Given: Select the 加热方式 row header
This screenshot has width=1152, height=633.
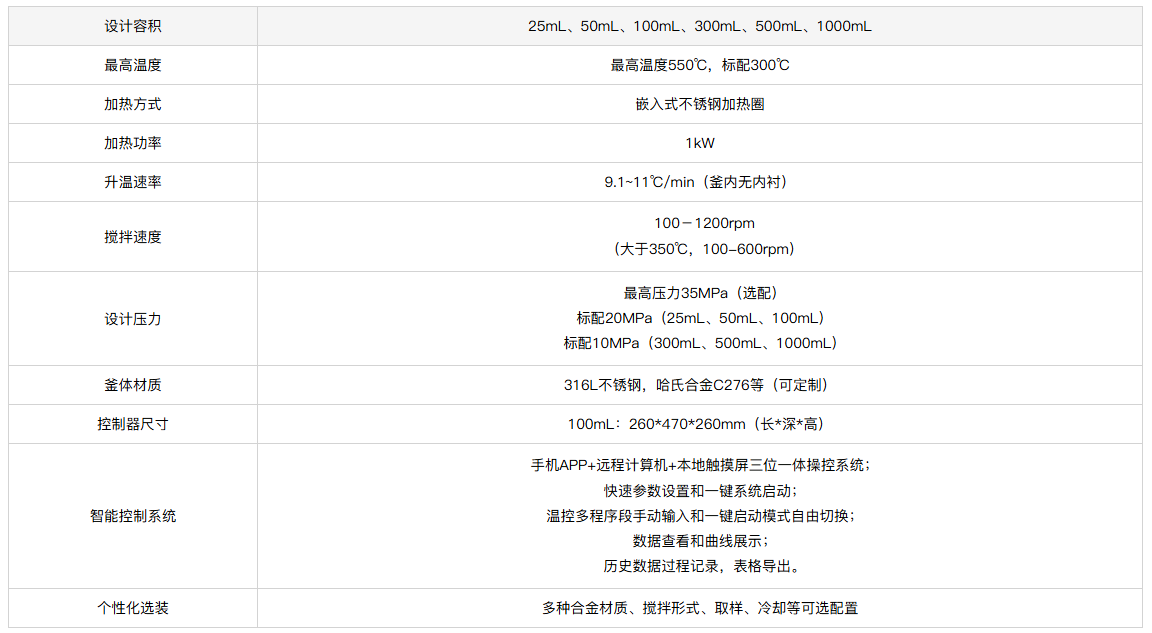Looking at the screenshot, I should [x=132, y=104].
